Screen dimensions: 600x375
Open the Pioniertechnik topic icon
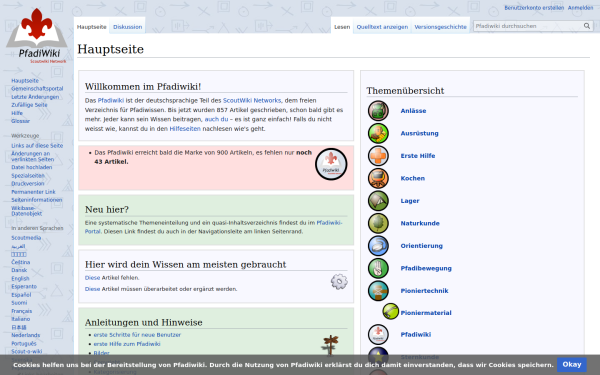tap(378, 291)
